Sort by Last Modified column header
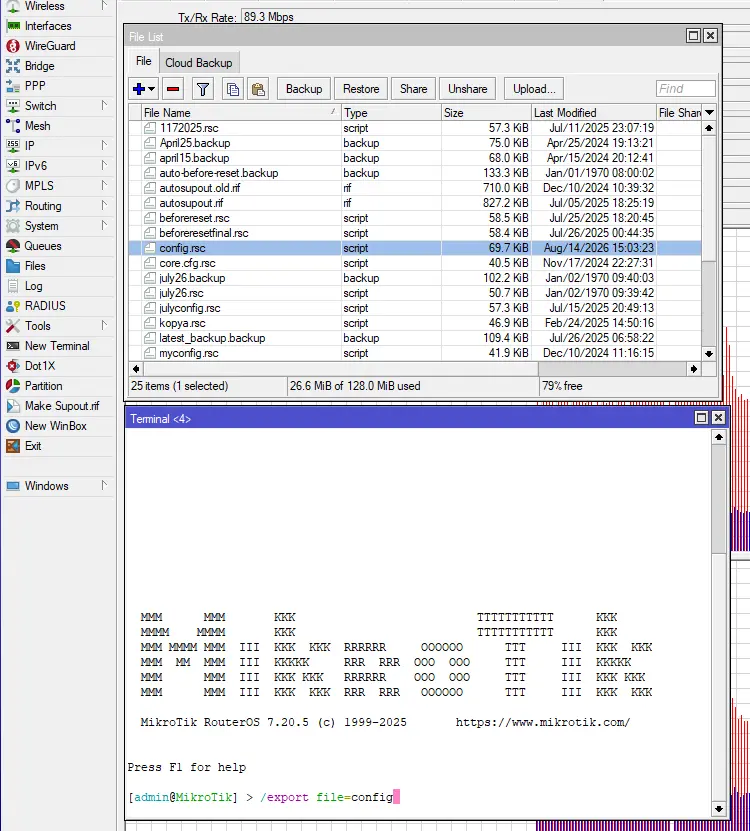The width and height of the screenshot is (750, 831). [x=593, y=113]
